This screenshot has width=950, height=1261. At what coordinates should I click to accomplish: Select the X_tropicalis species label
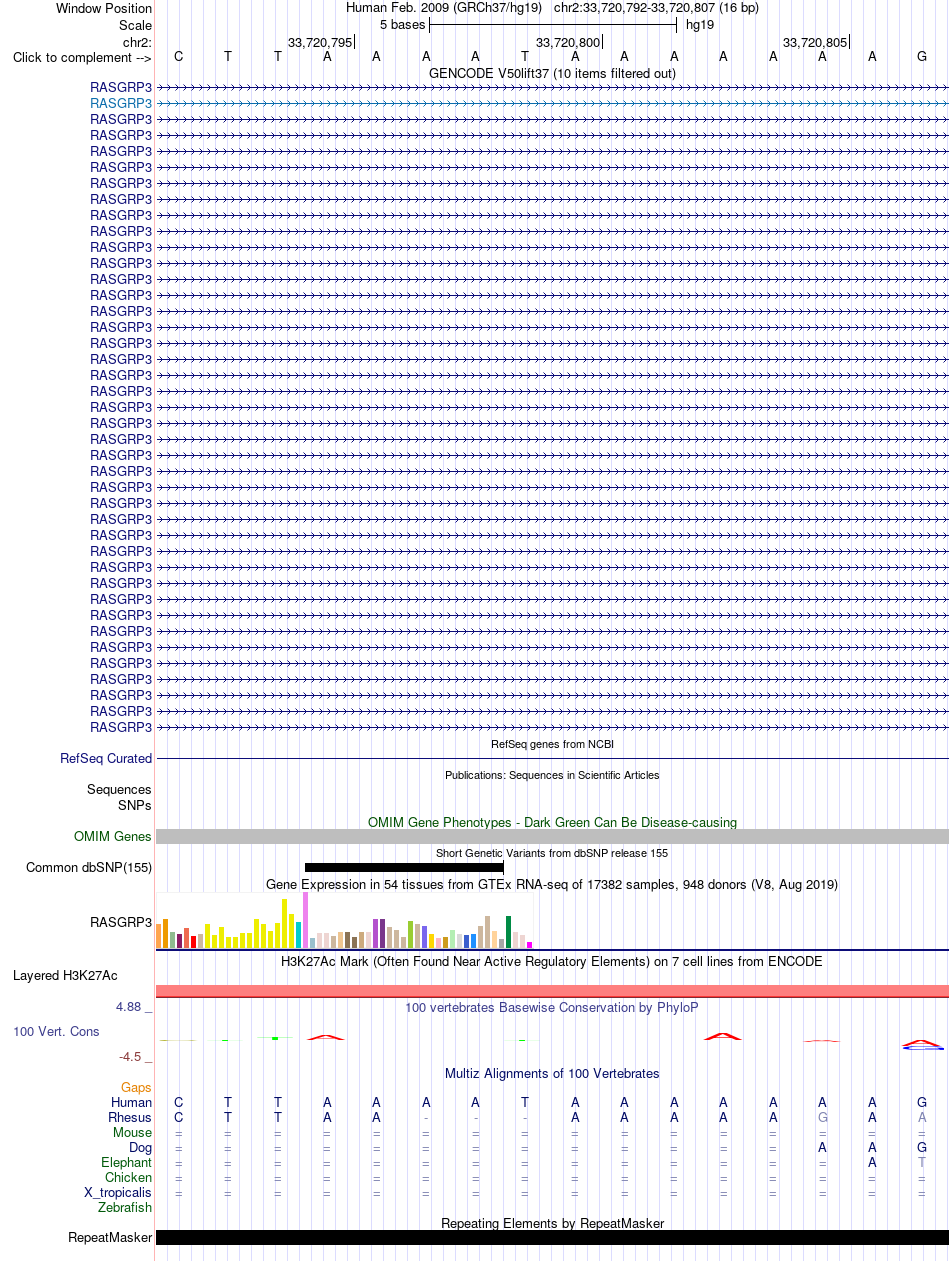pyautogui.click(x=118, y=1193)
